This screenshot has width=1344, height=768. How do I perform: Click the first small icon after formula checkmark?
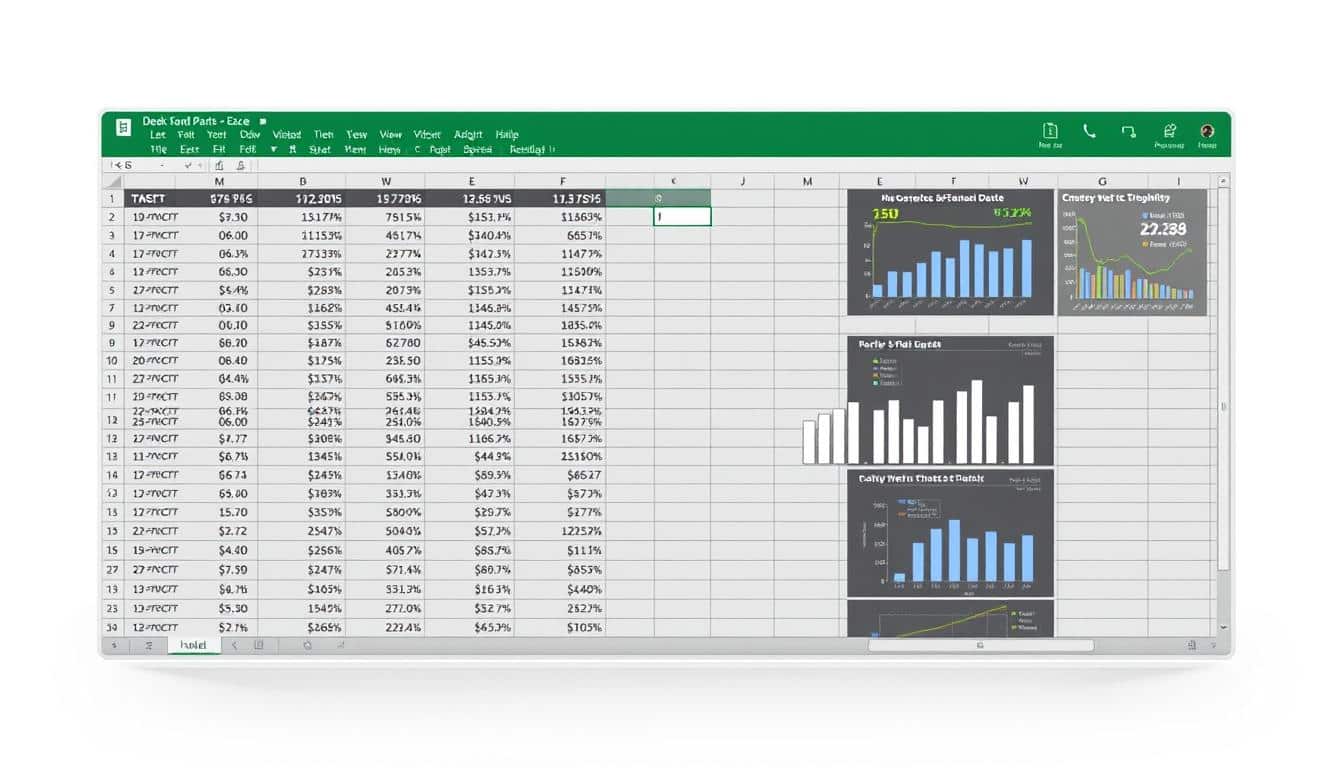click(219, 165)
